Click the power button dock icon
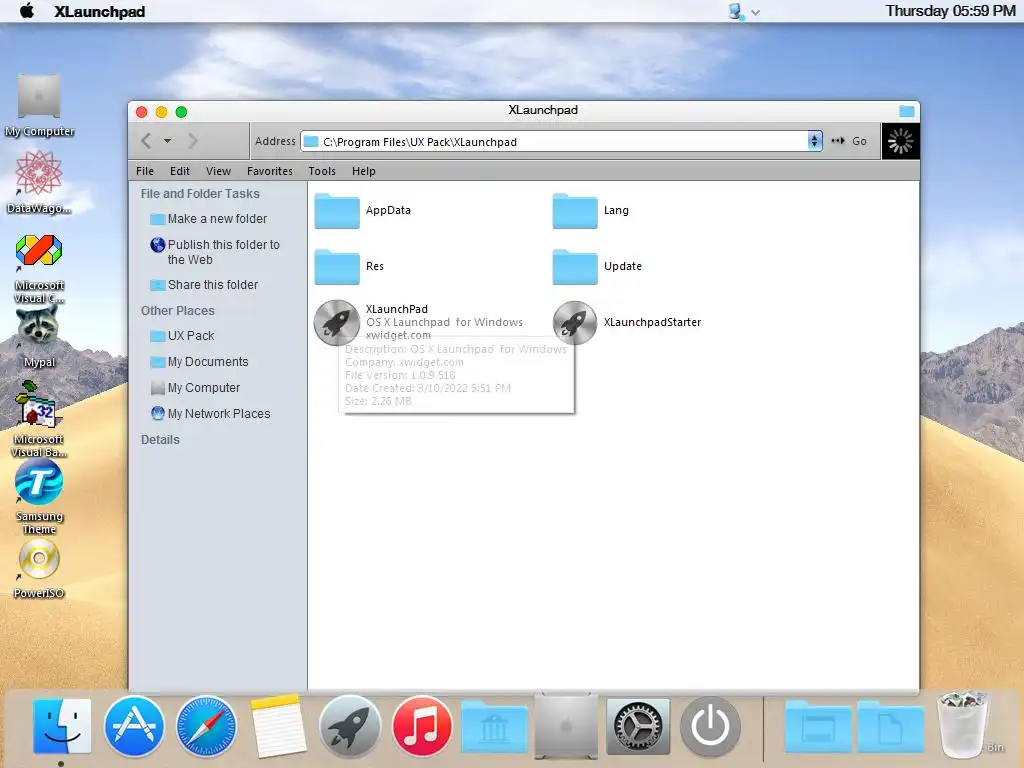 click(x=710, y=726)
